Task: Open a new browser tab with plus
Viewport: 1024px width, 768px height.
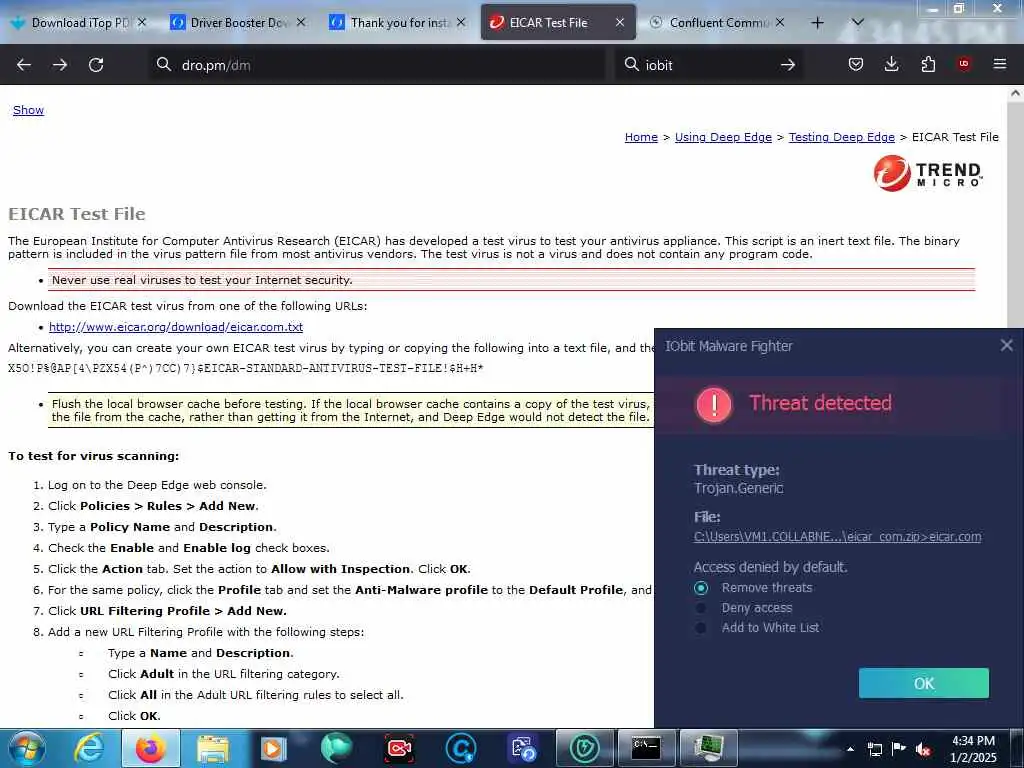Action: (x=817, y=23)
